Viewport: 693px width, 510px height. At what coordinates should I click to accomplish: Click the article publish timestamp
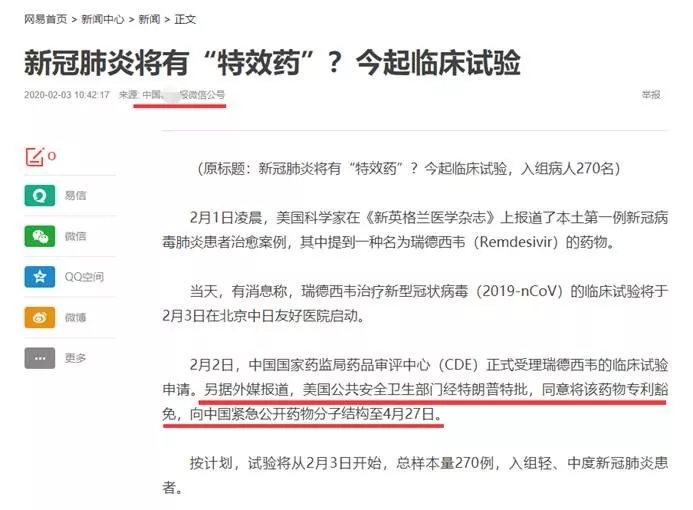(x=67, y=95)
